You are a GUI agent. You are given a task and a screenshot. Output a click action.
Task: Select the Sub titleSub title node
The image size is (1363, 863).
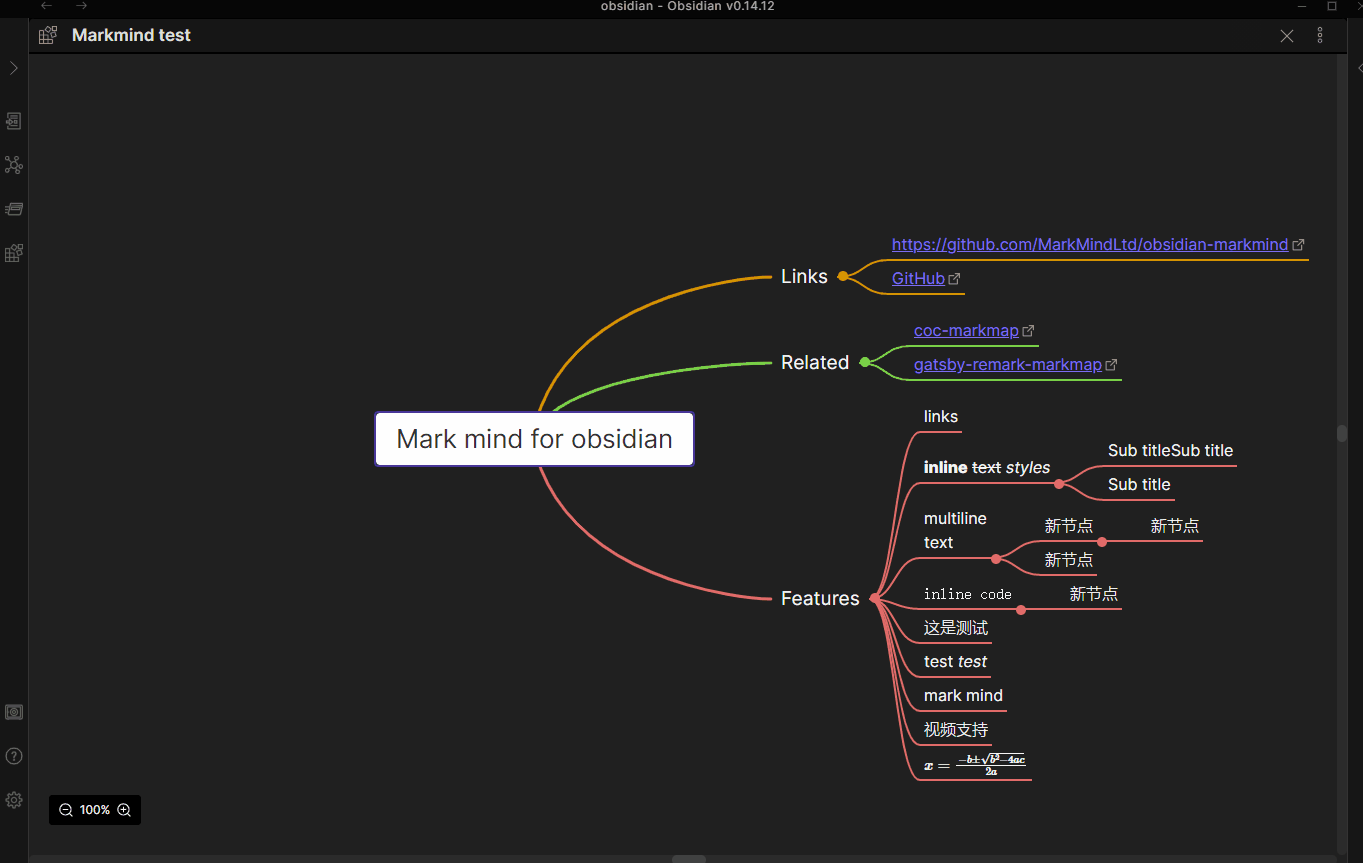coord(1171,450)
